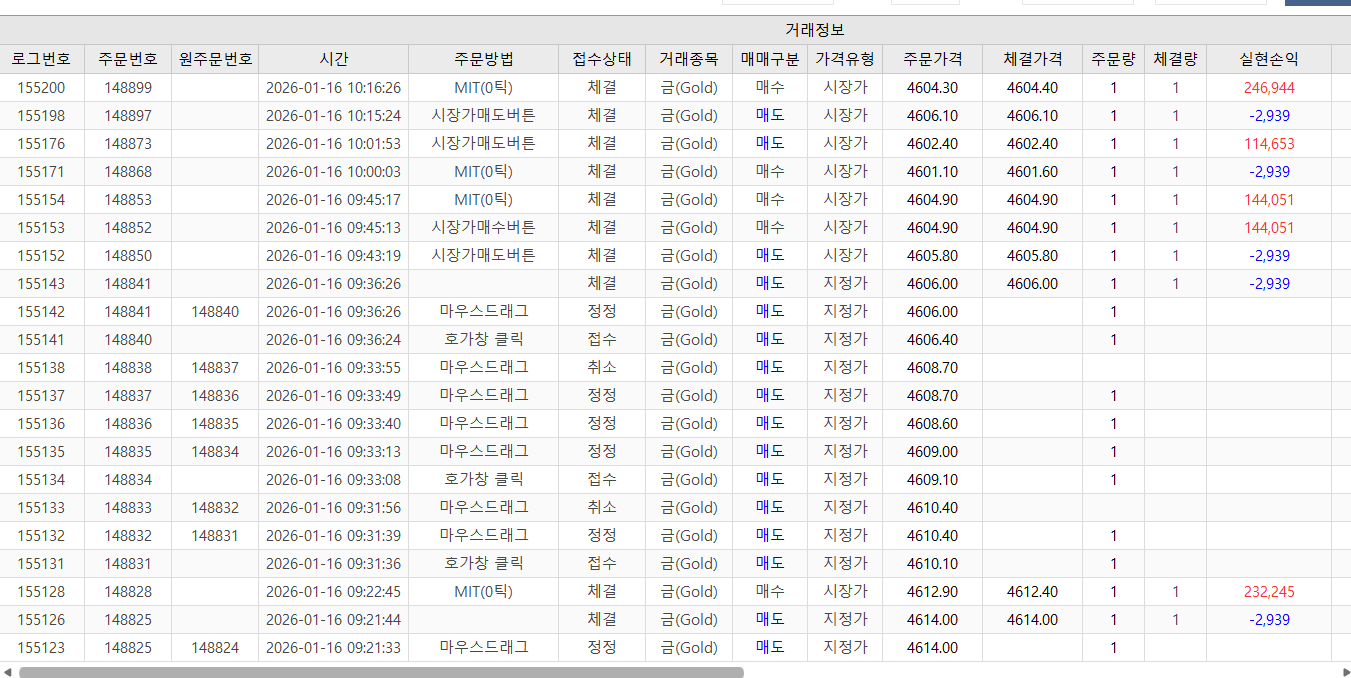Click the timestamp 2026-01-16 09:22:45
The height and width of the screenshot is (678, 1351).
(333, 592)
